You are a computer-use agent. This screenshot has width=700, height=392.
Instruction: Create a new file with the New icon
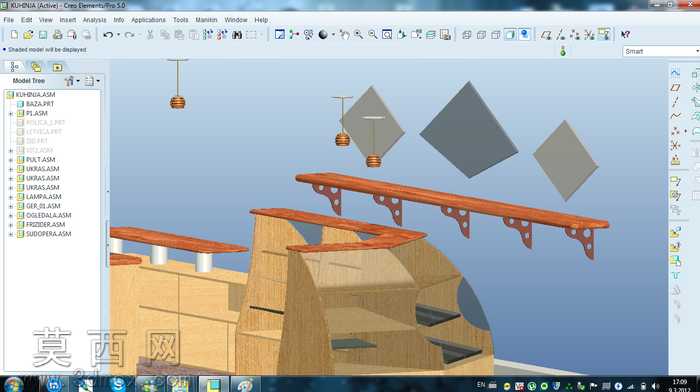coord(14,34)
